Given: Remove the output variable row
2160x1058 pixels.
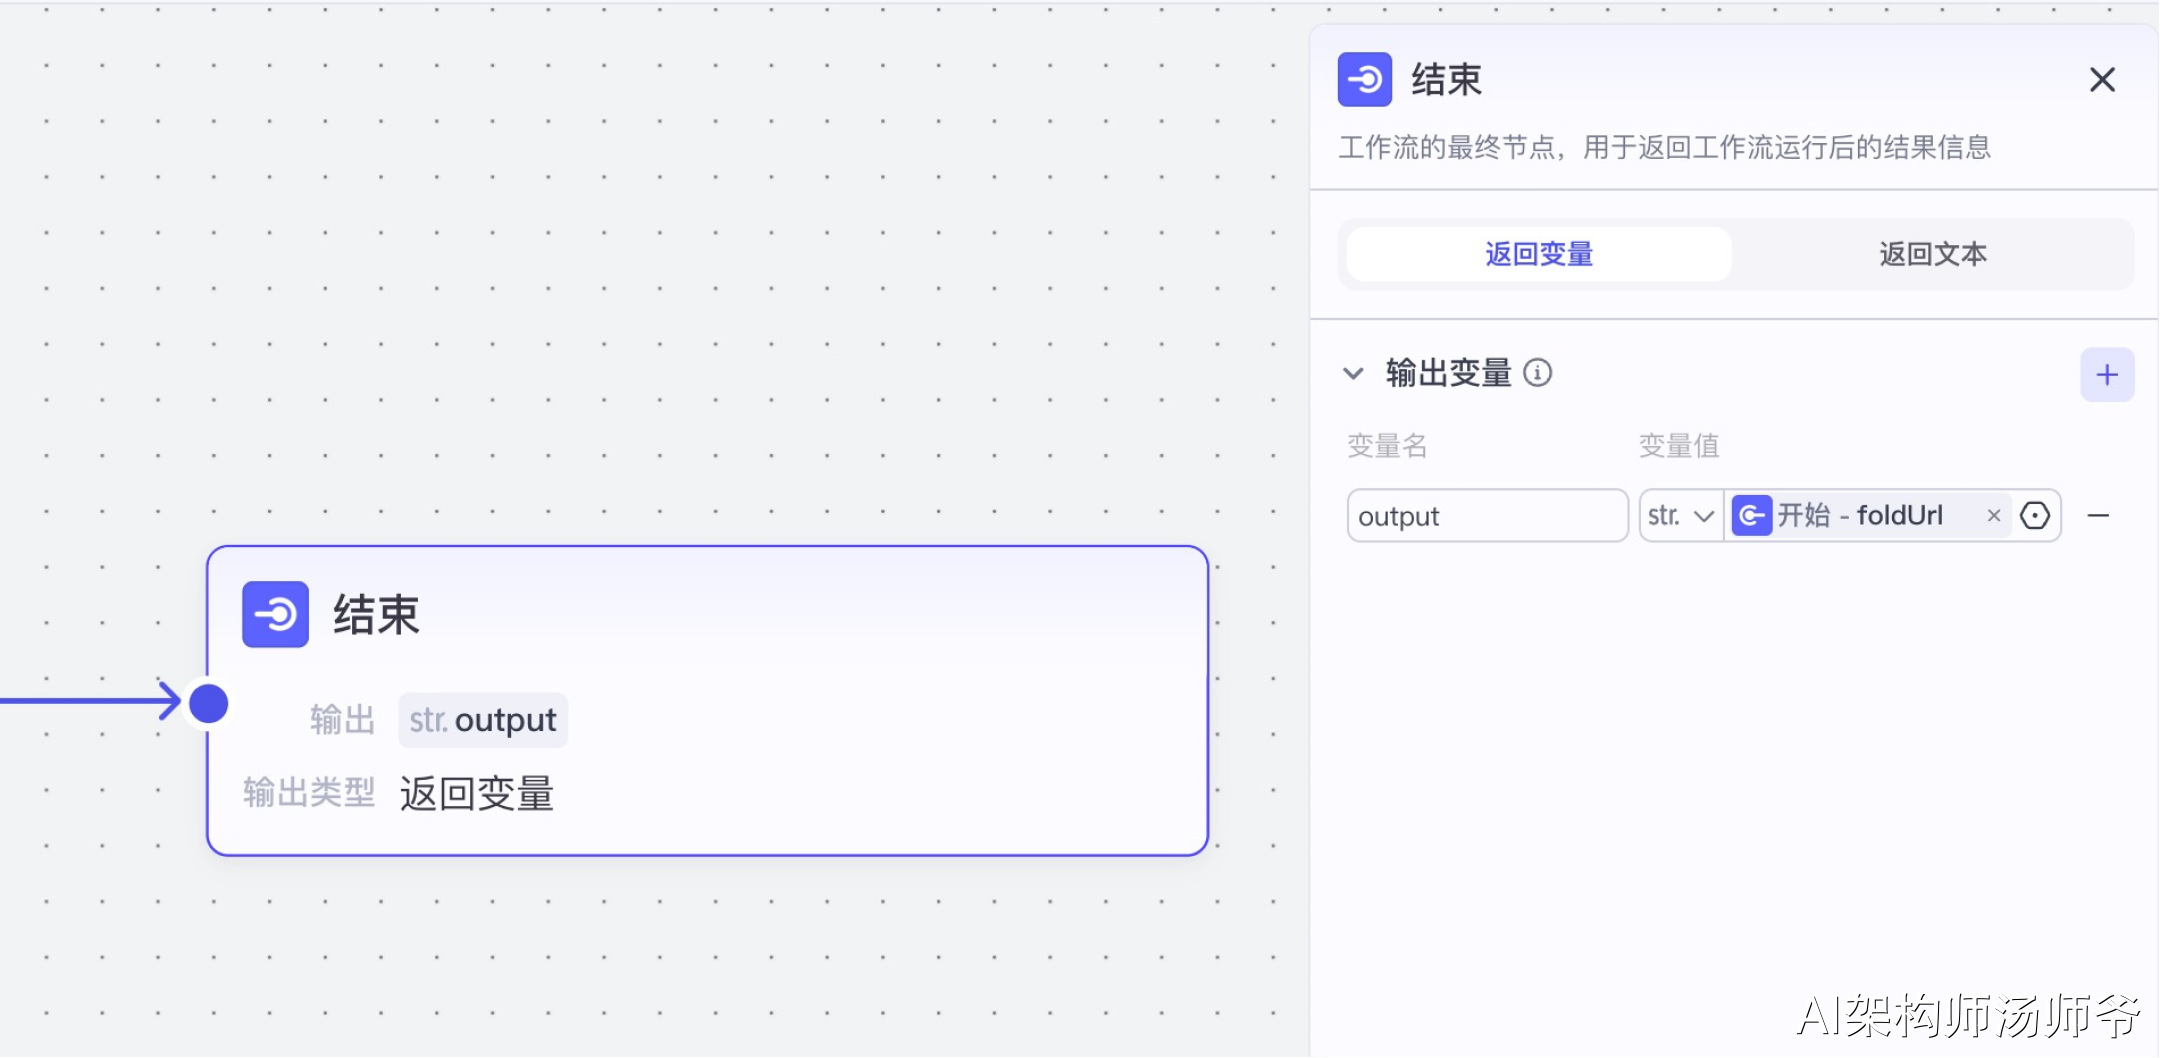Looking at the screenshot, I should coord(2098,516).
